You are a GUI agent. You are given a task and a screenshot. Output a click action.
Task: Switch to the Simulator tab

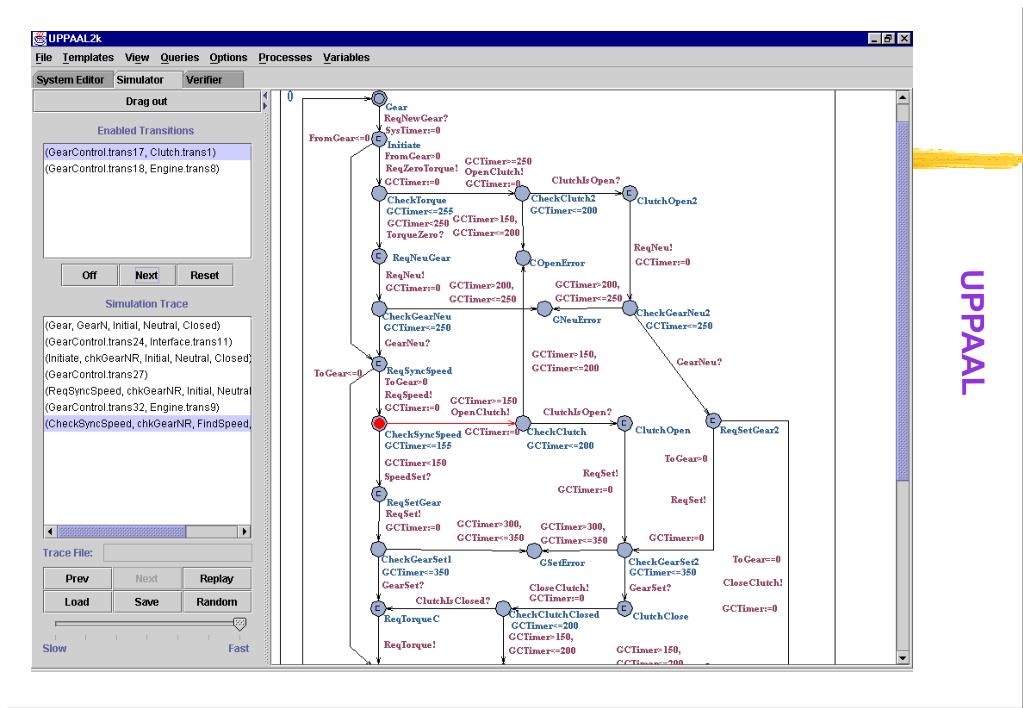pos(146,80)
